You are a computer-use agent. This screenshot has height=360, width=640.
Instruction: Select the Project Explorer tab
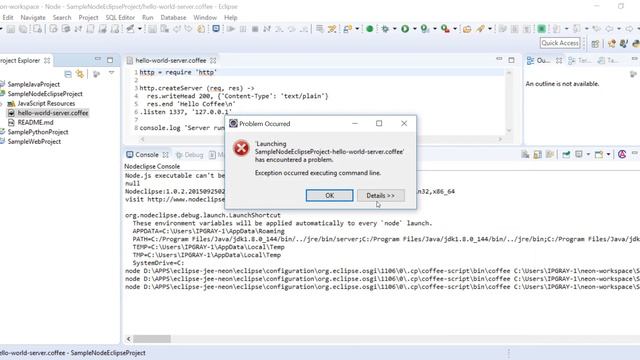[x=20, y=60]
